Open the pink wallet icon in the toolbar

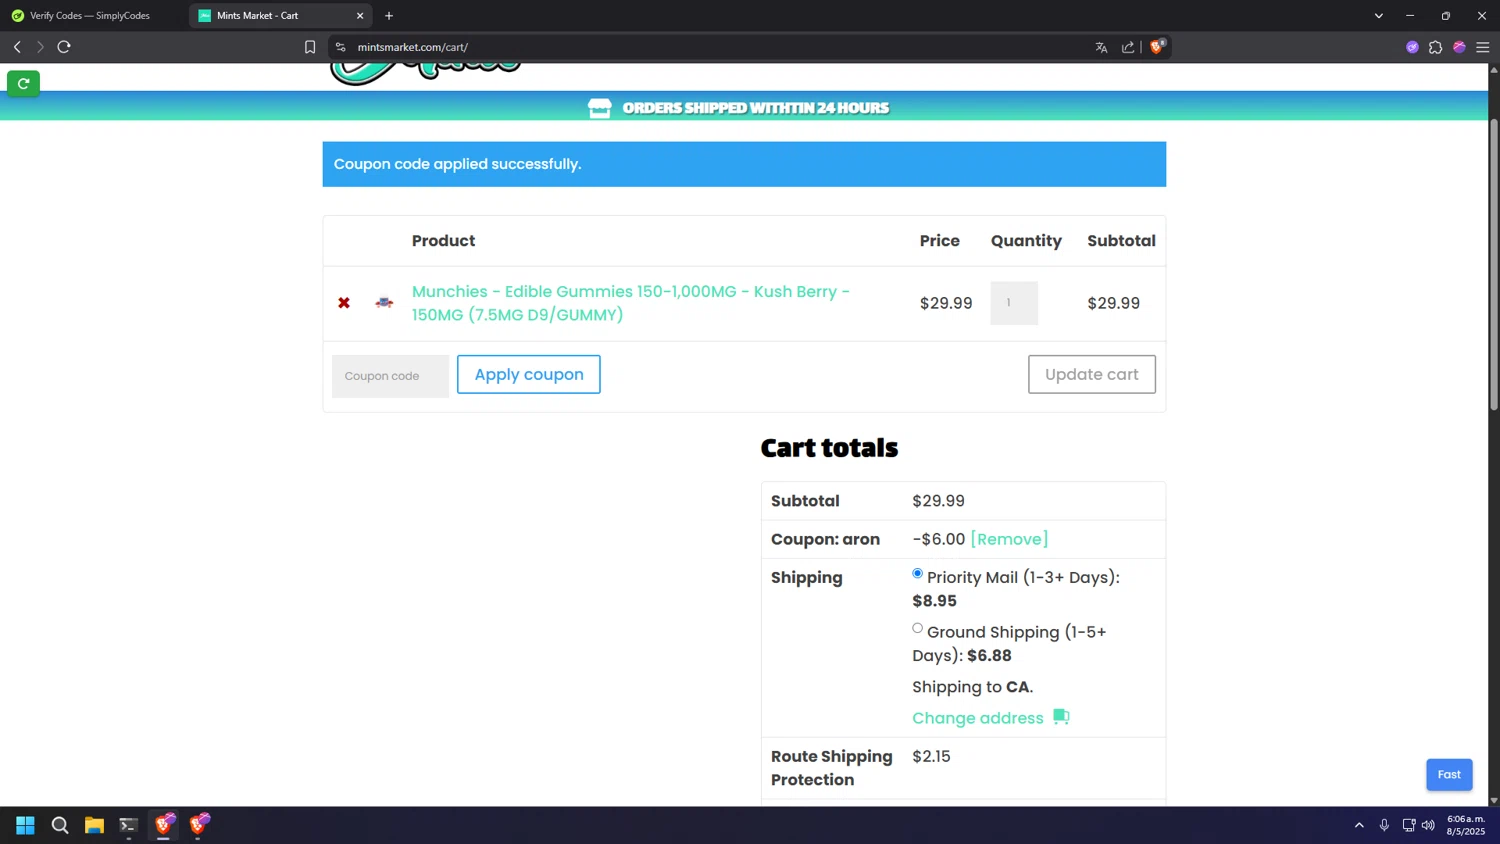[1459, 47]
